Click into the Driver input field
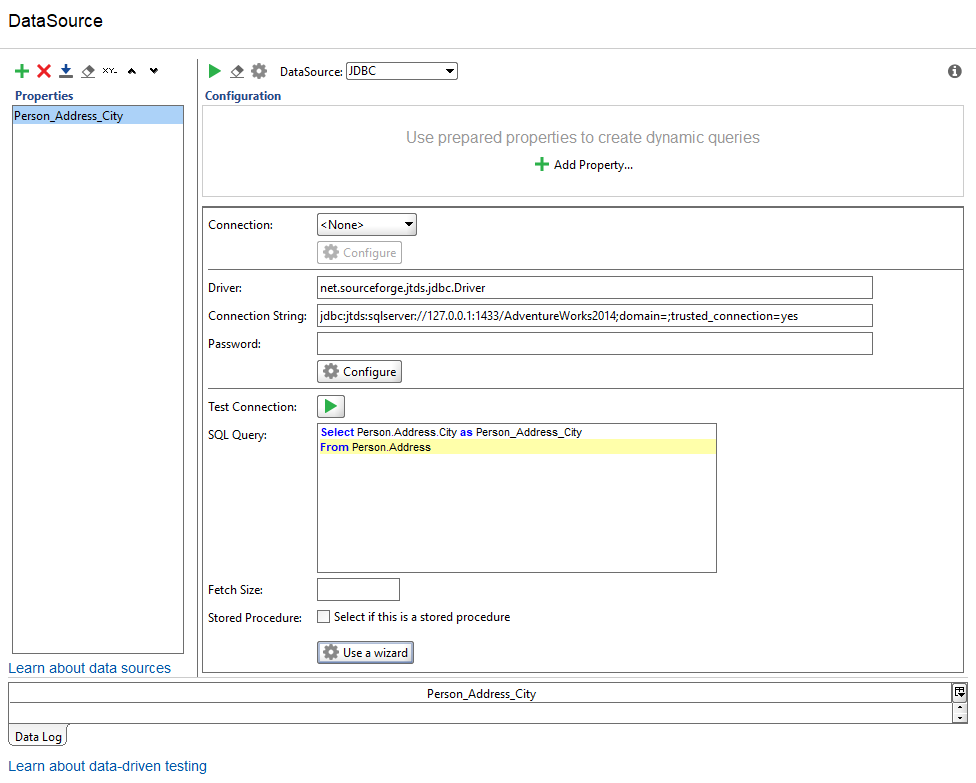Viewport: 976px width, 783px height. (594, 288)
